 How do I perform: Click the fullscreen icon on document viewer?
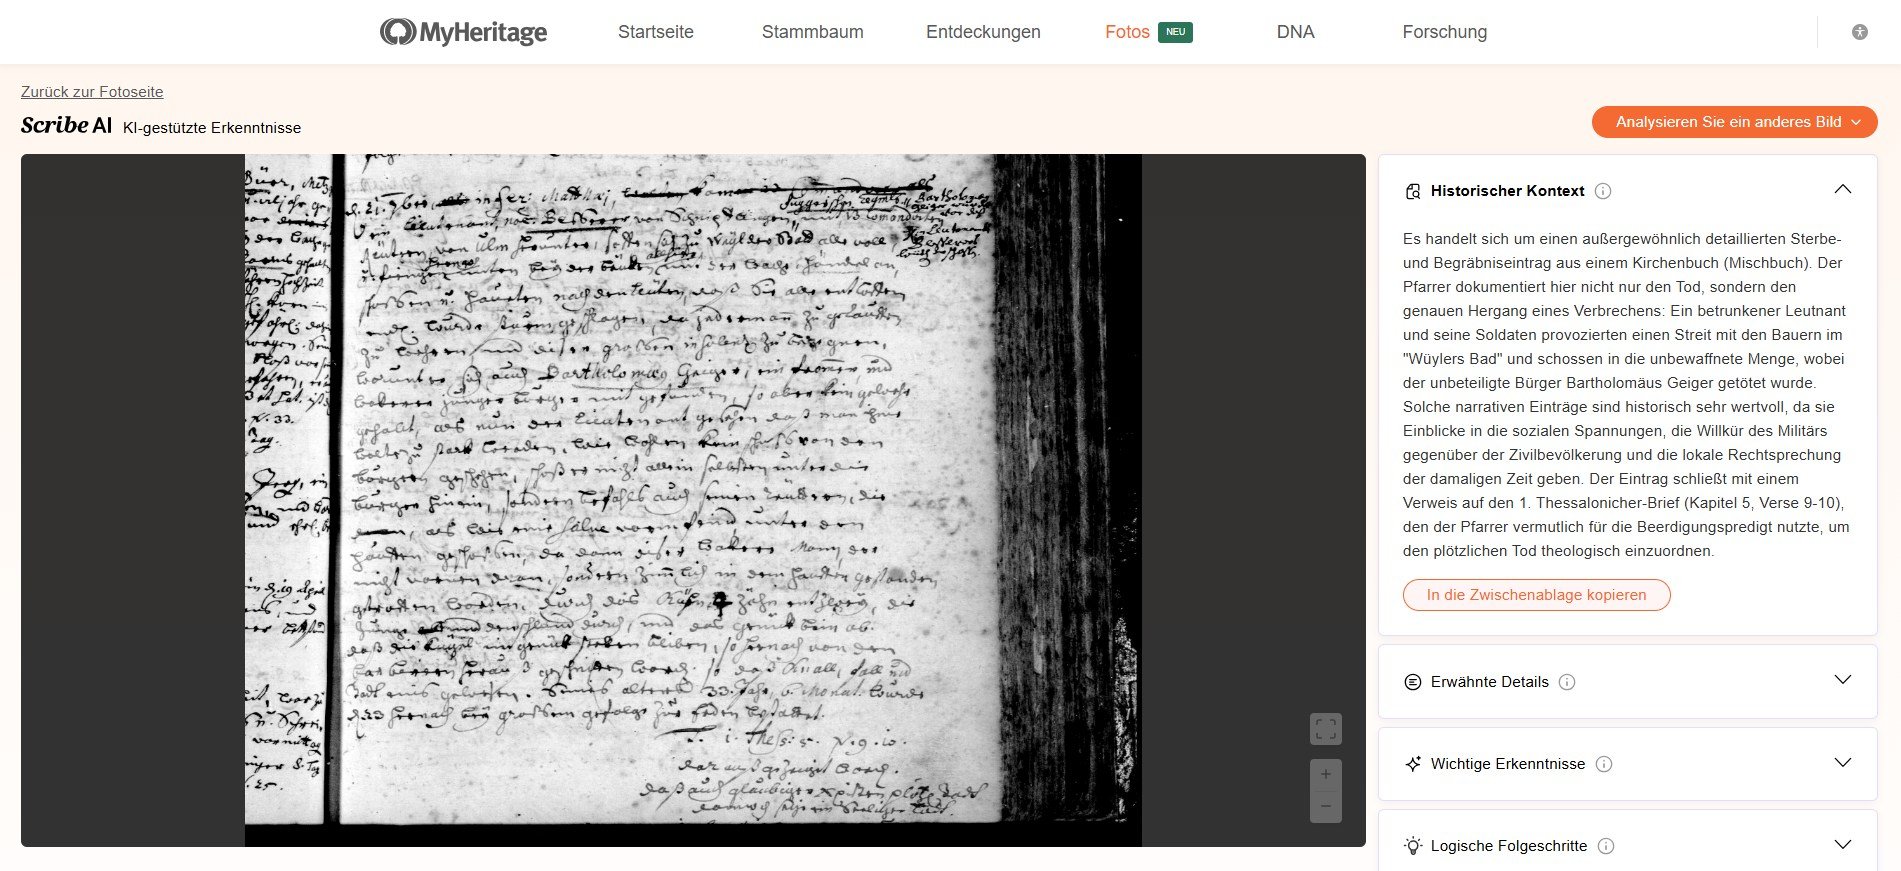point(1325,729)
